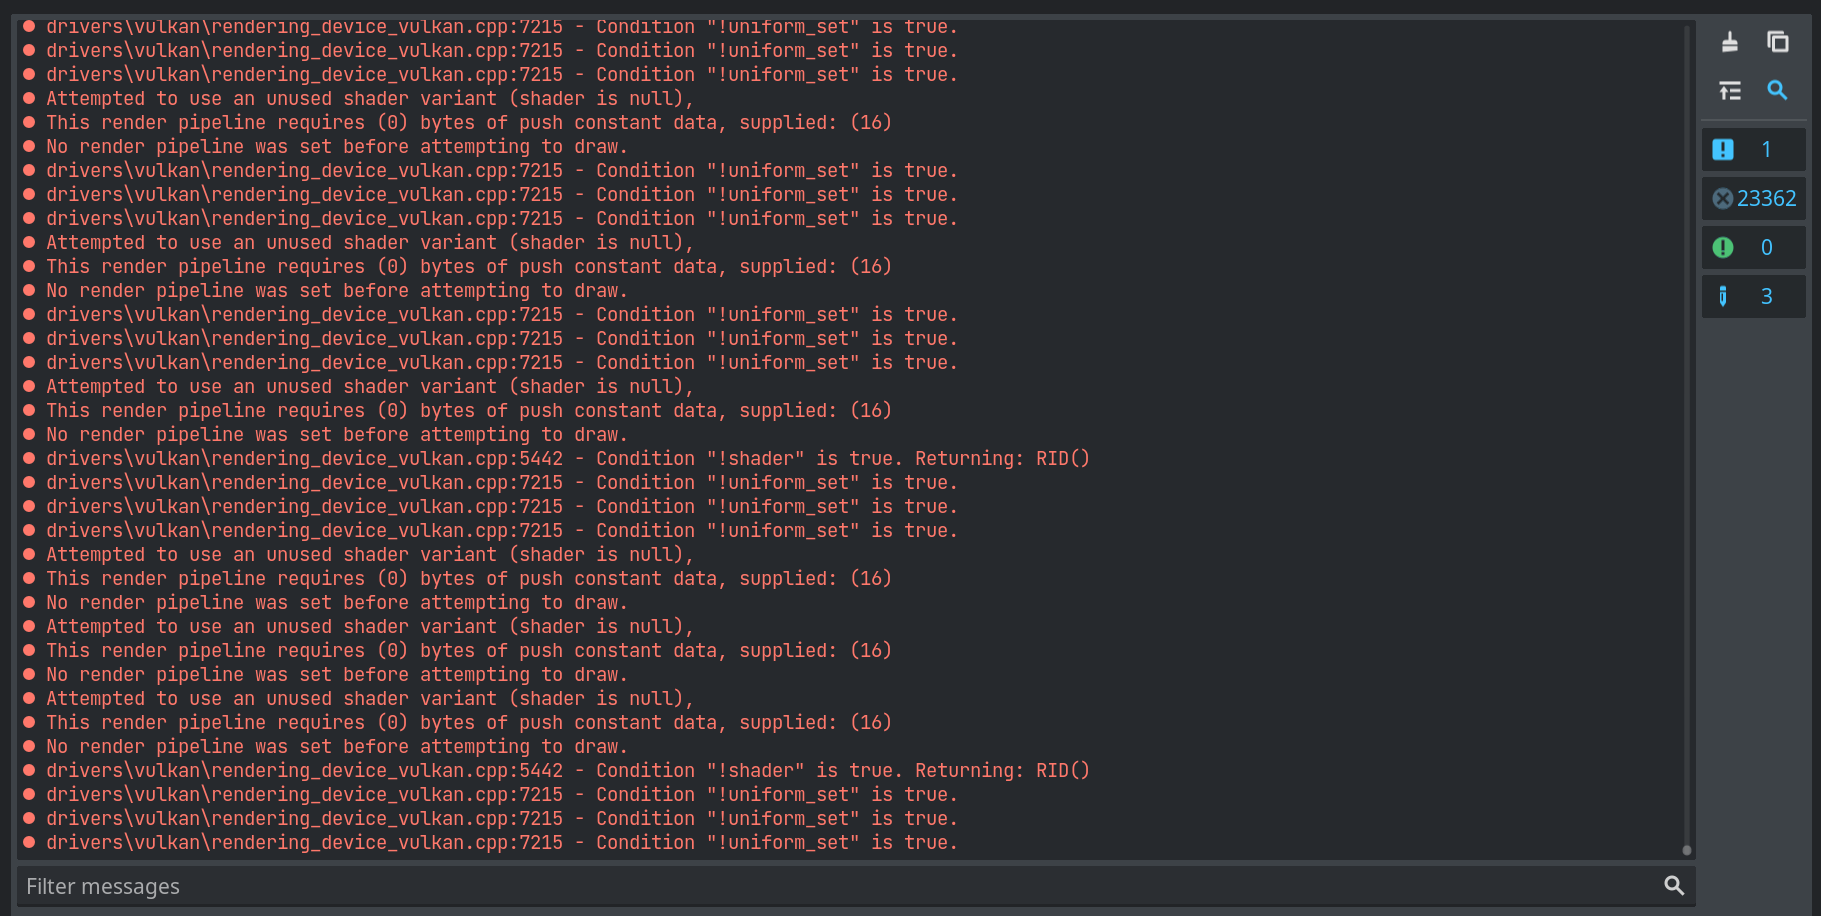
Task: Toggle standard messages filter showing 1
Action: [x=1754, y=149]
